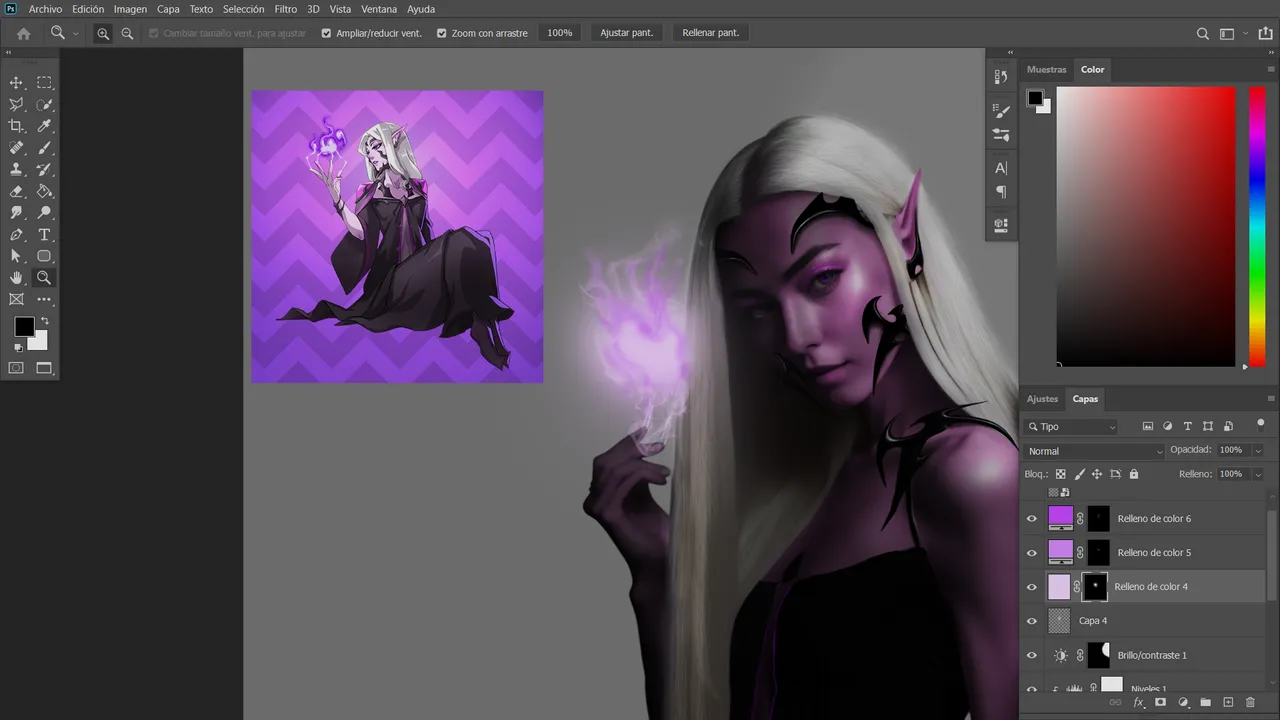Screen dimensions: 1280x720
Task: Hide the 'Relleno de color 5' layer
Action: pos(1032,552)
